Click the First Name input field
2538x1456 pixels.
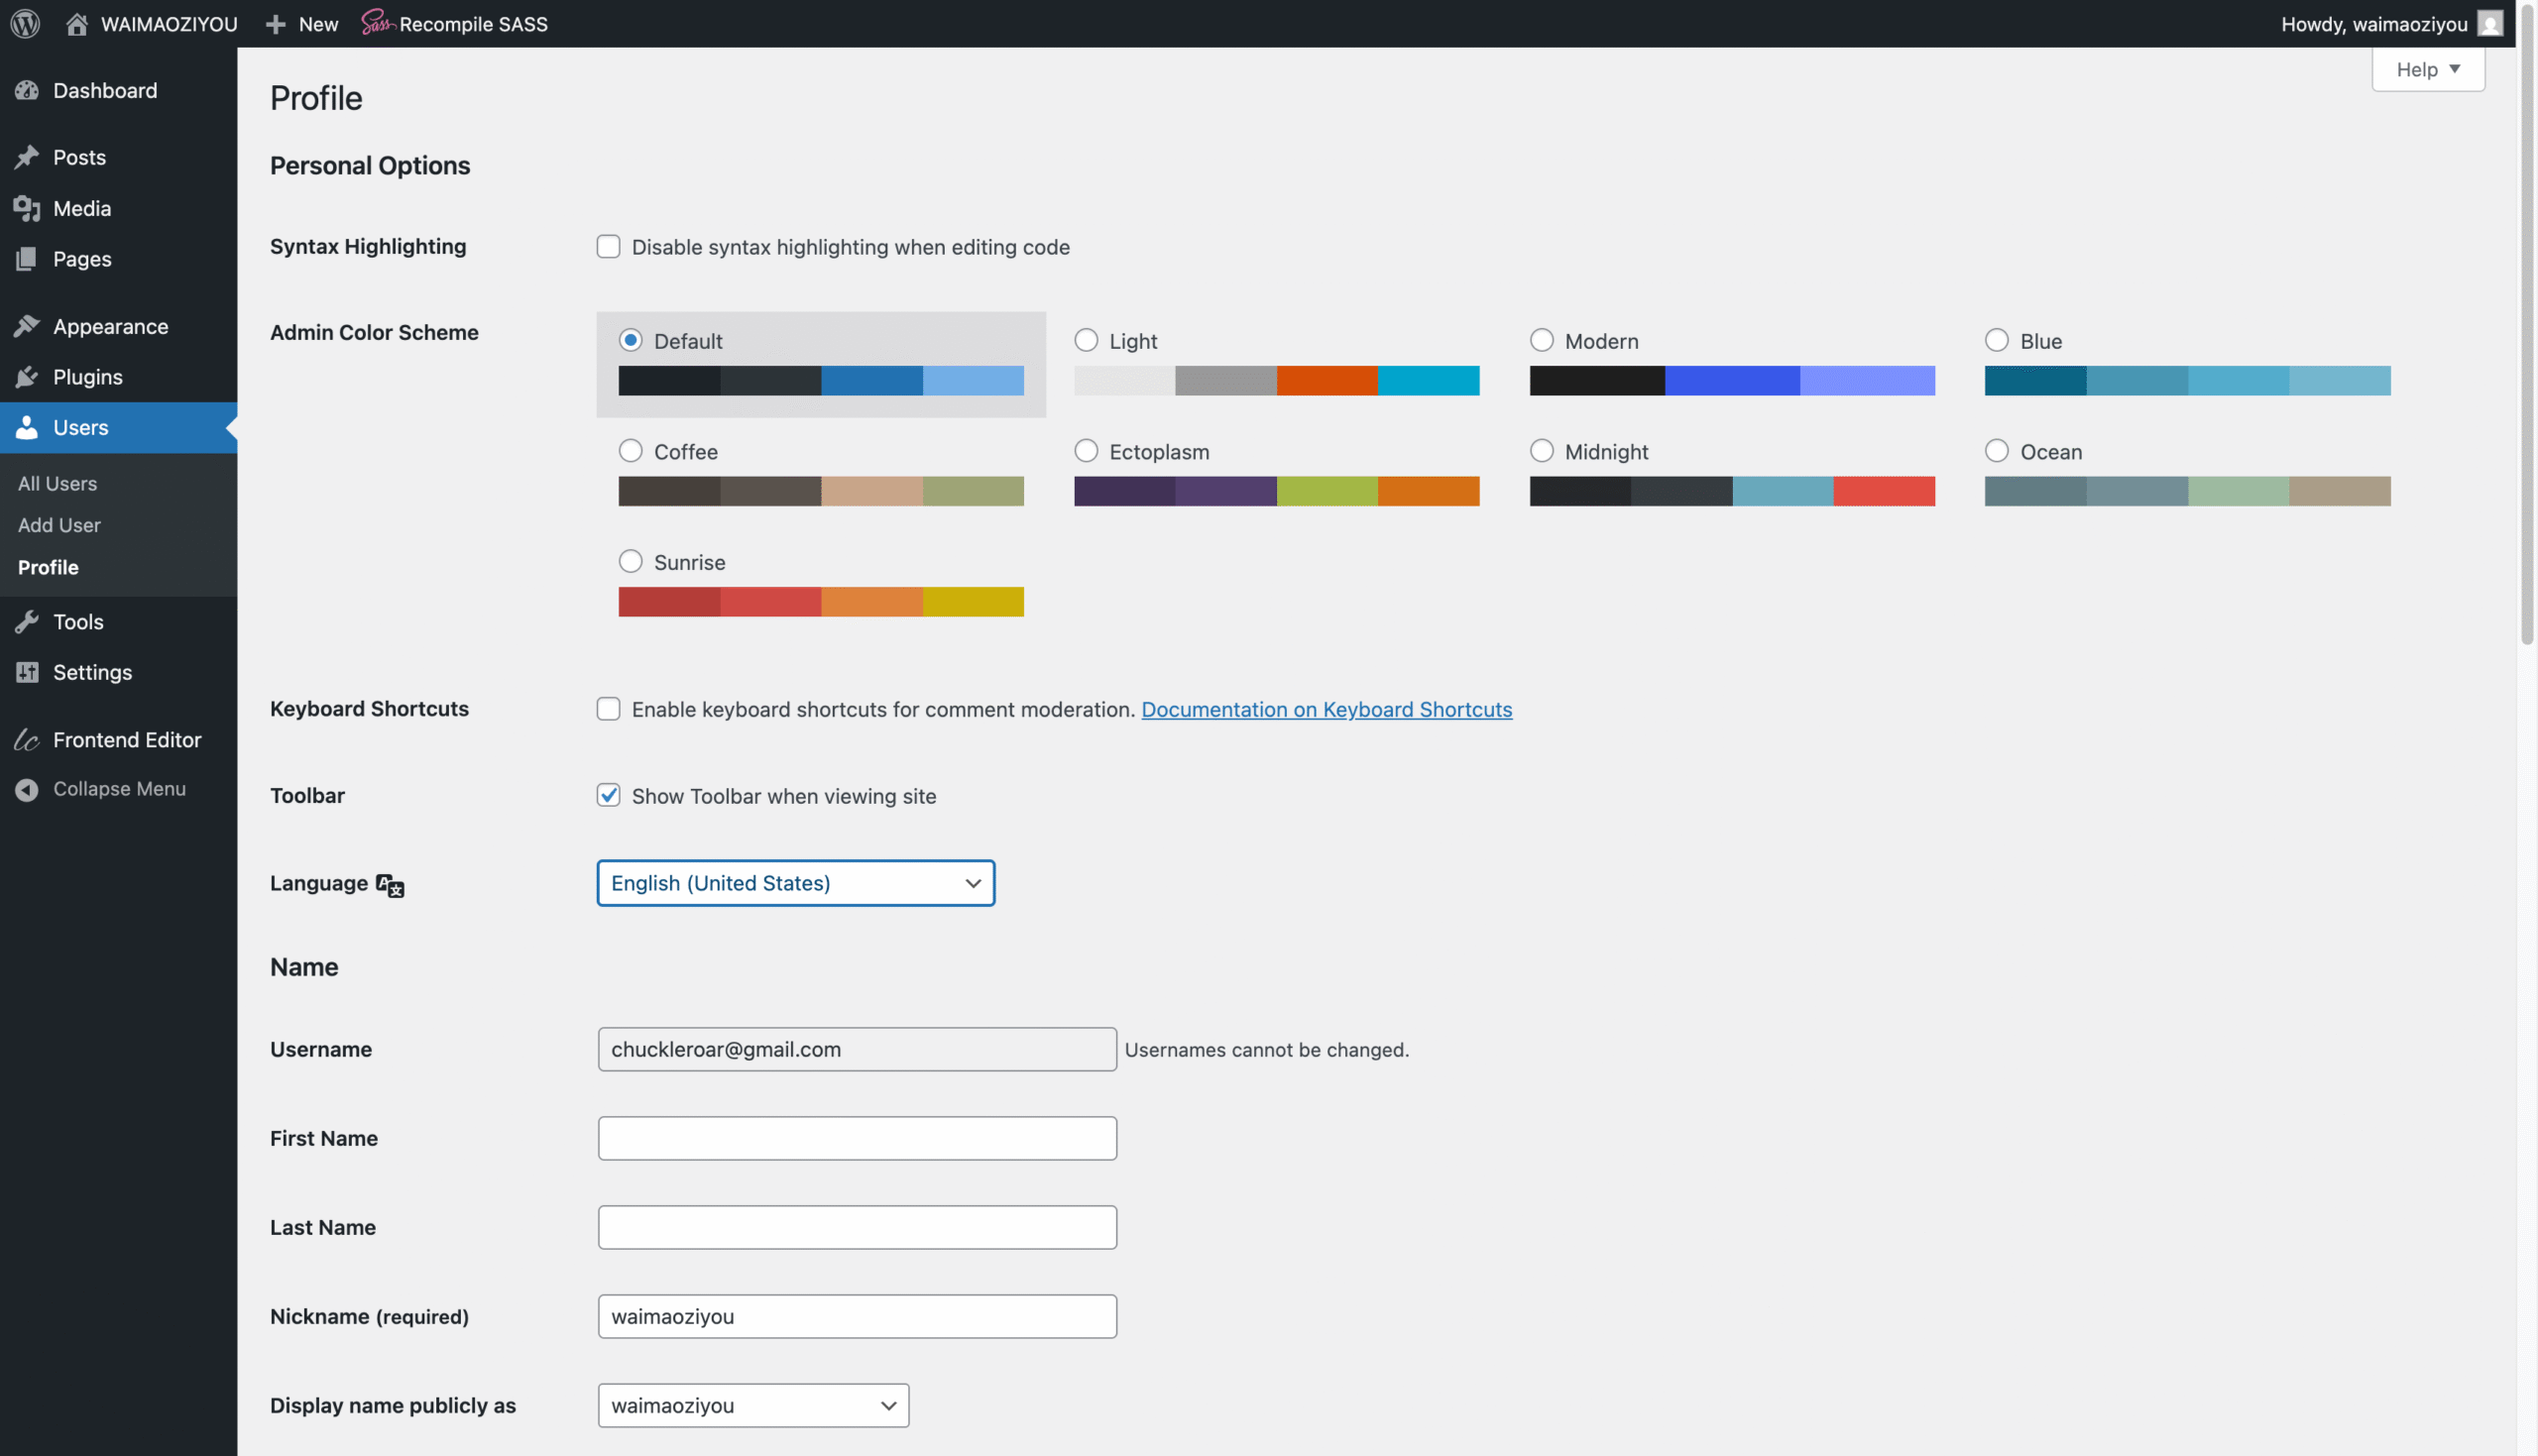click(x=856, y=1138)
